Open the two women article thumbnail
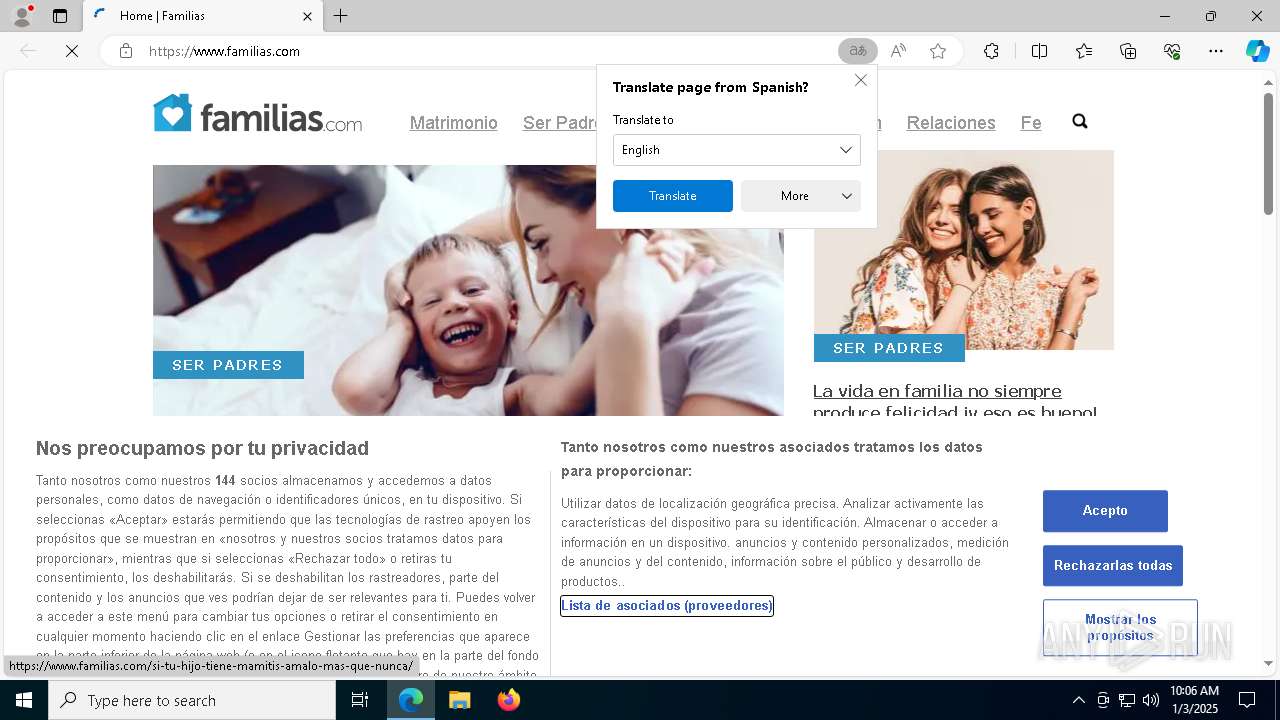Viewport: 1280px width, 720px height. click(x=964, y=250)
